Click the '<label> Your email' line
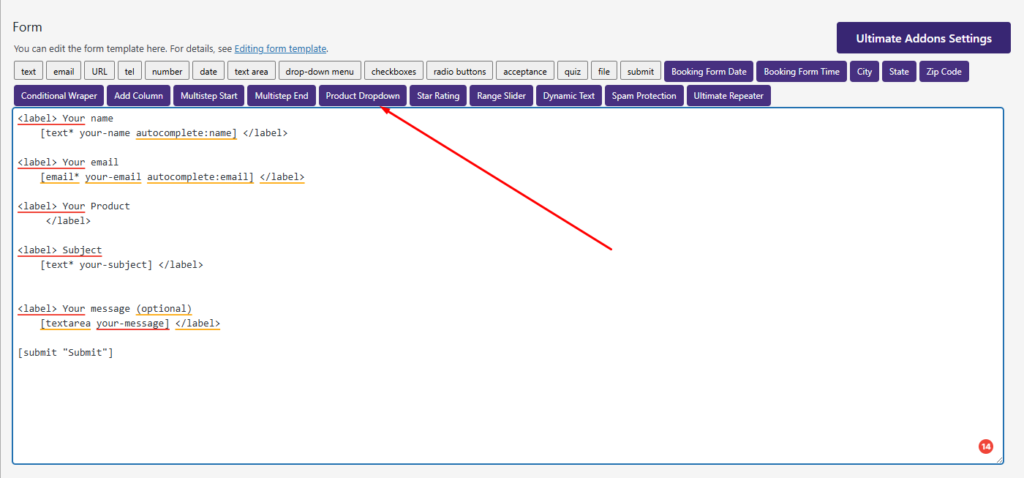 coord(68,162)
